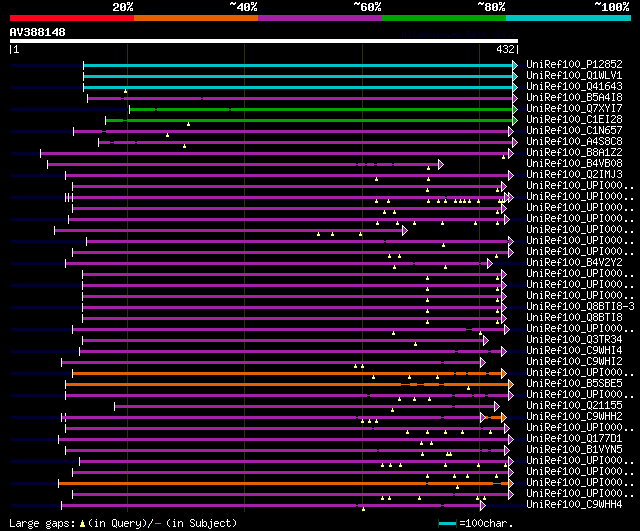Screen dimensions: 640x531
Task: Click the arrowhead ending the P12852 bar
Action: (515, 65)
